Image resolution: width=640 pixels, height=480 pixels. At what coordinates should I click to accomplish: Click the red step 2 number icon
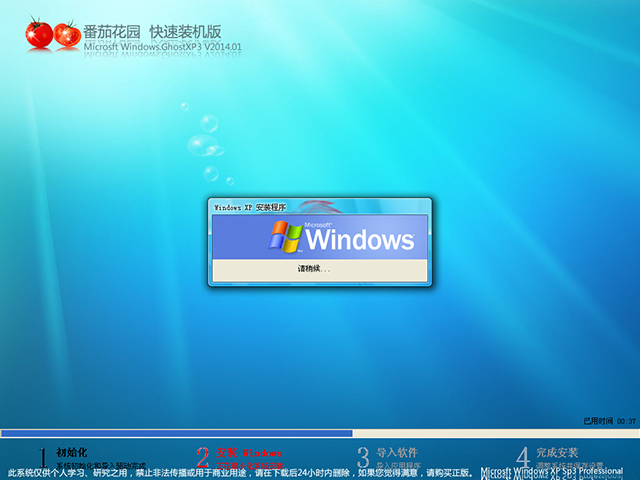202,457
